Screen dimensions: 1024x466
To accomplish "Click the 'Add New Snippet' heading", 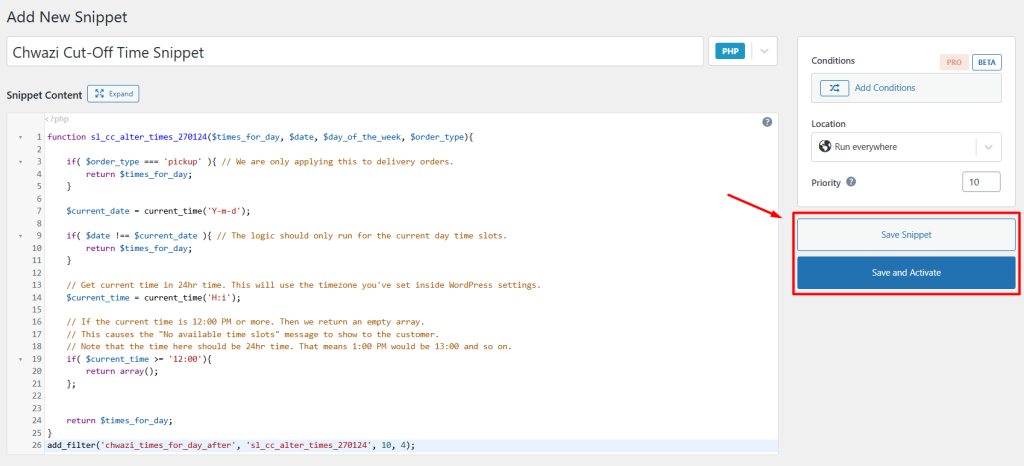I will 67,17.
